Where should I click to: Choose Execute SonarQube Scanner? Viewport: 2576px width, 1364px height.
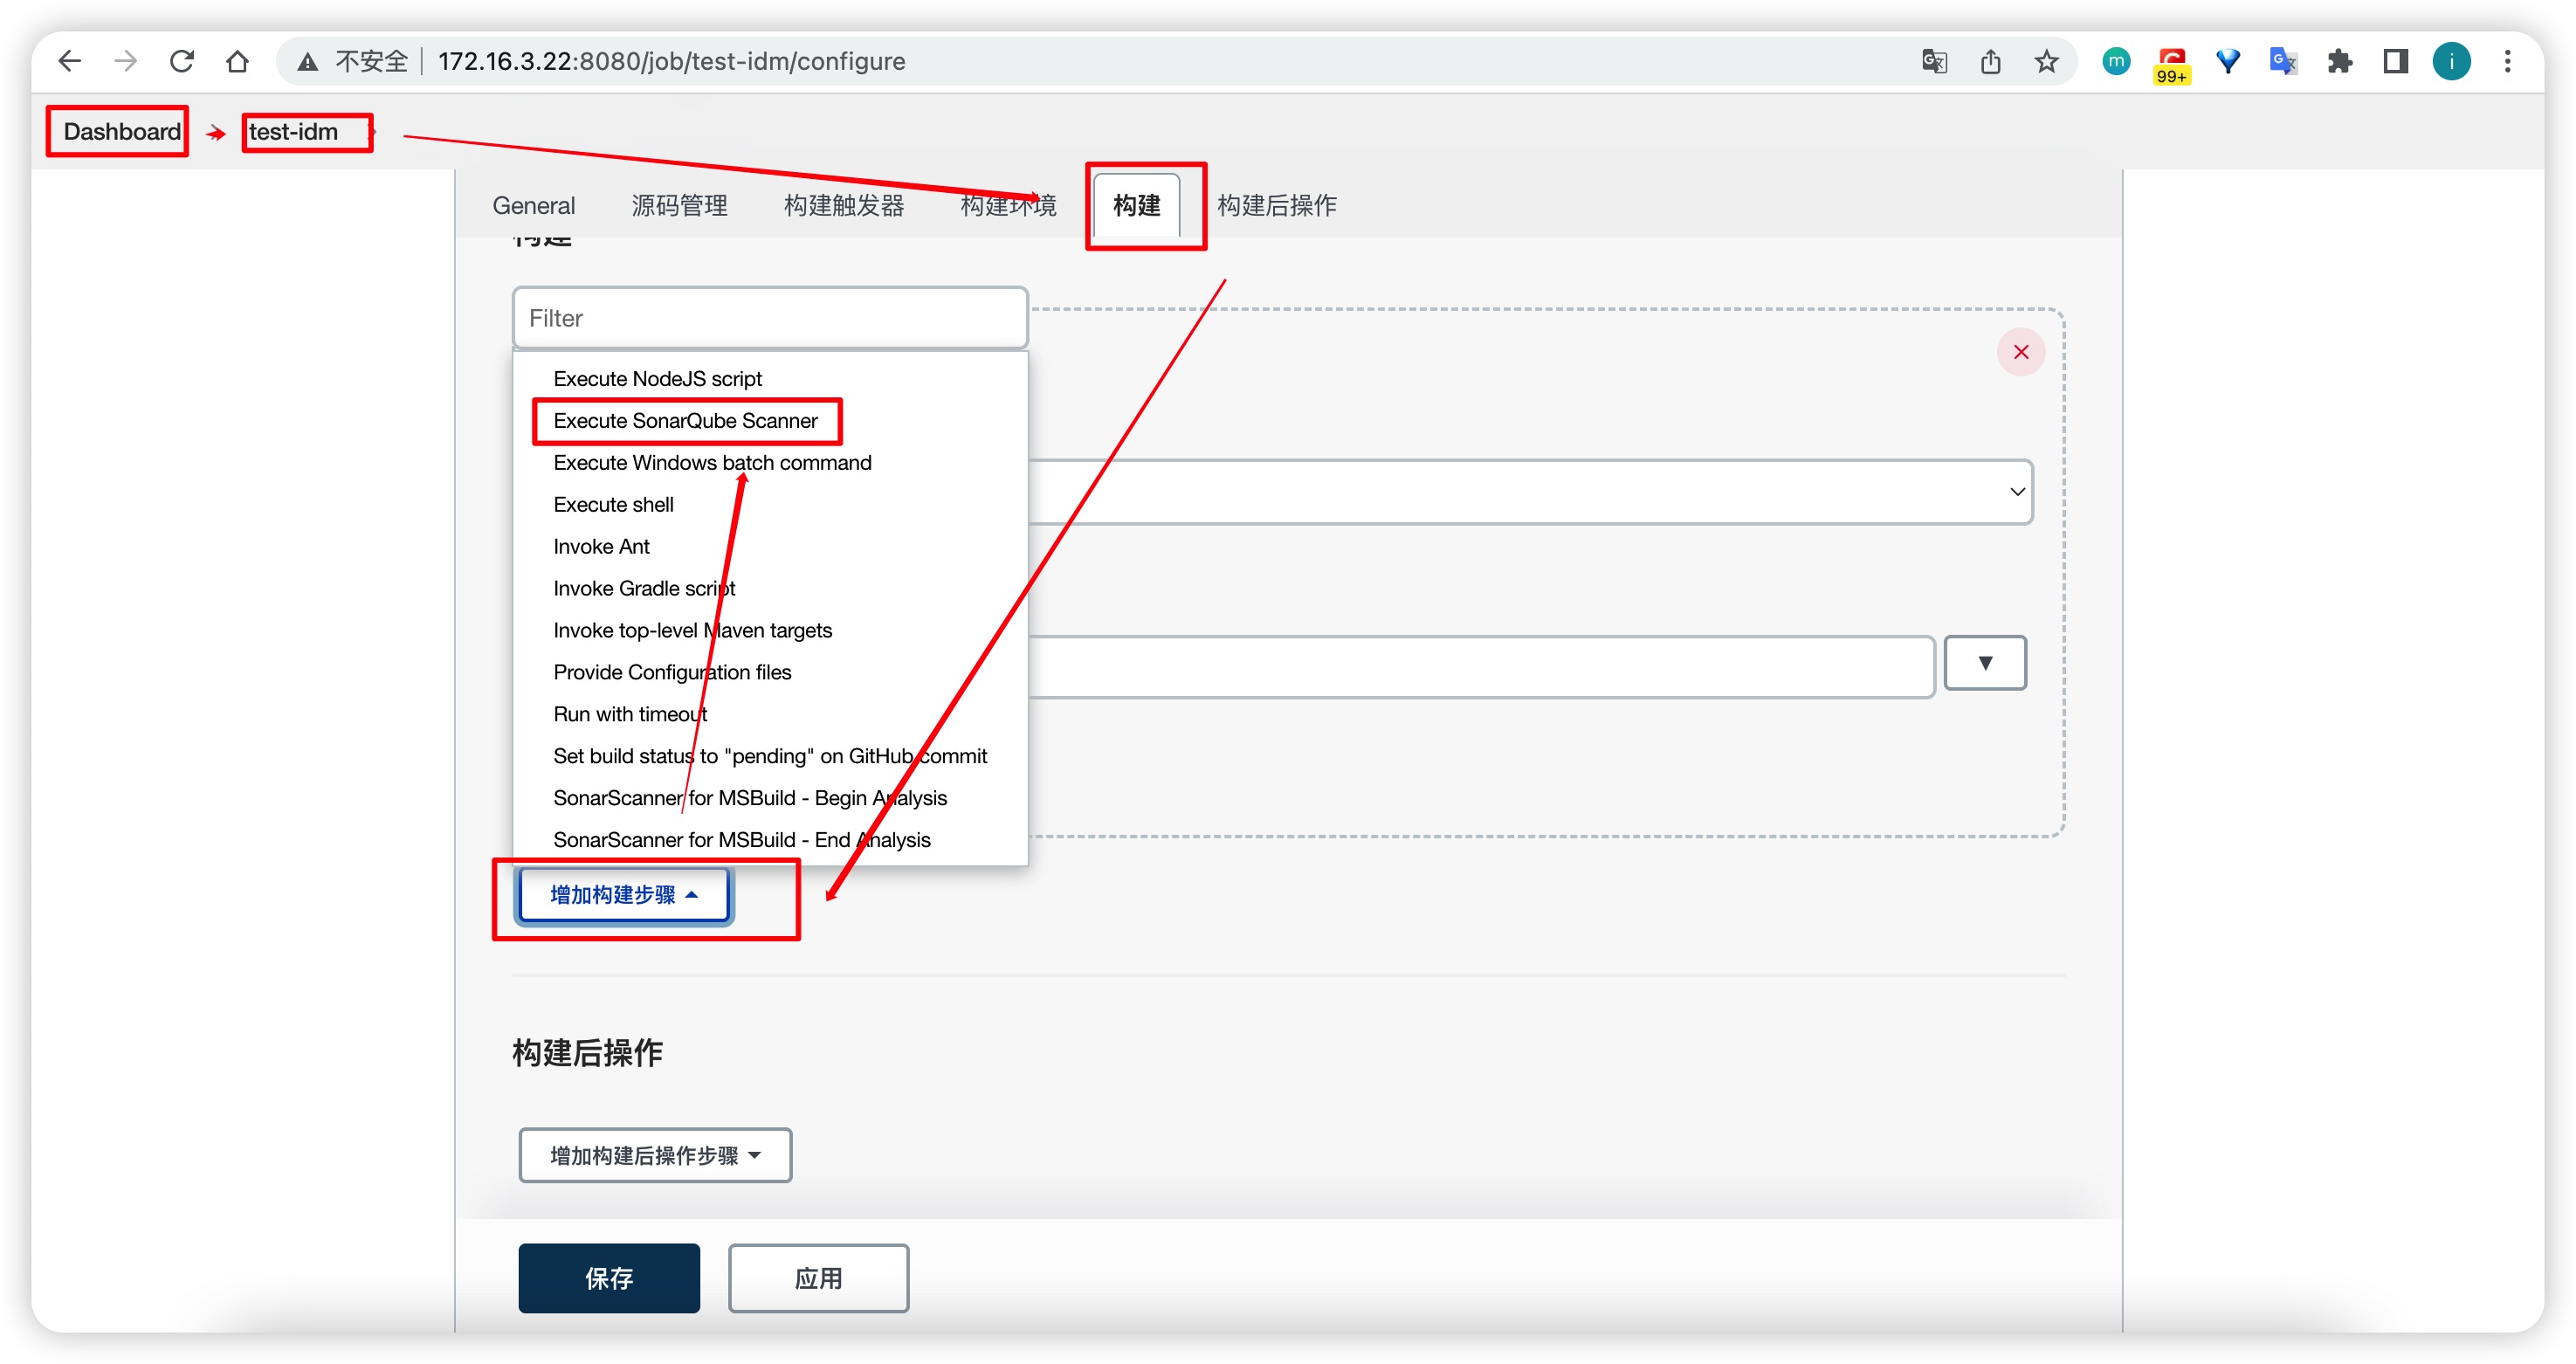point(685,420)
